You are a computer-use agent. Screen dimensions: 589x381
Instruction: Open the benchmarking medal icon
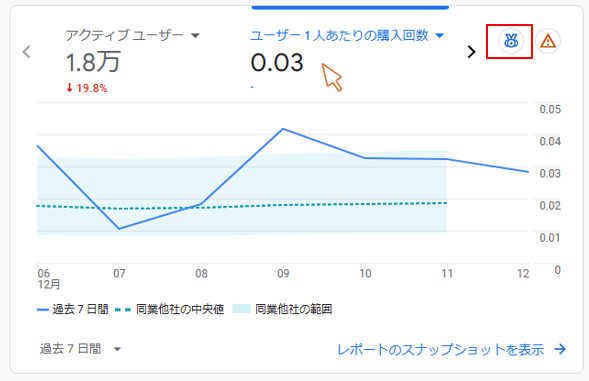[510, 41]
